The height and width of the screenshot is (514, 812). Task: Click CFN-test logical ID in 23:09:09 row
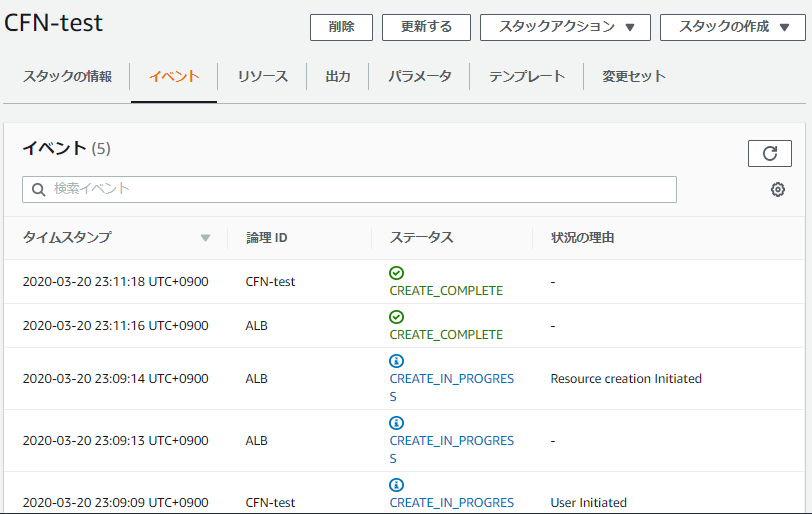click(x=270, y=503)
